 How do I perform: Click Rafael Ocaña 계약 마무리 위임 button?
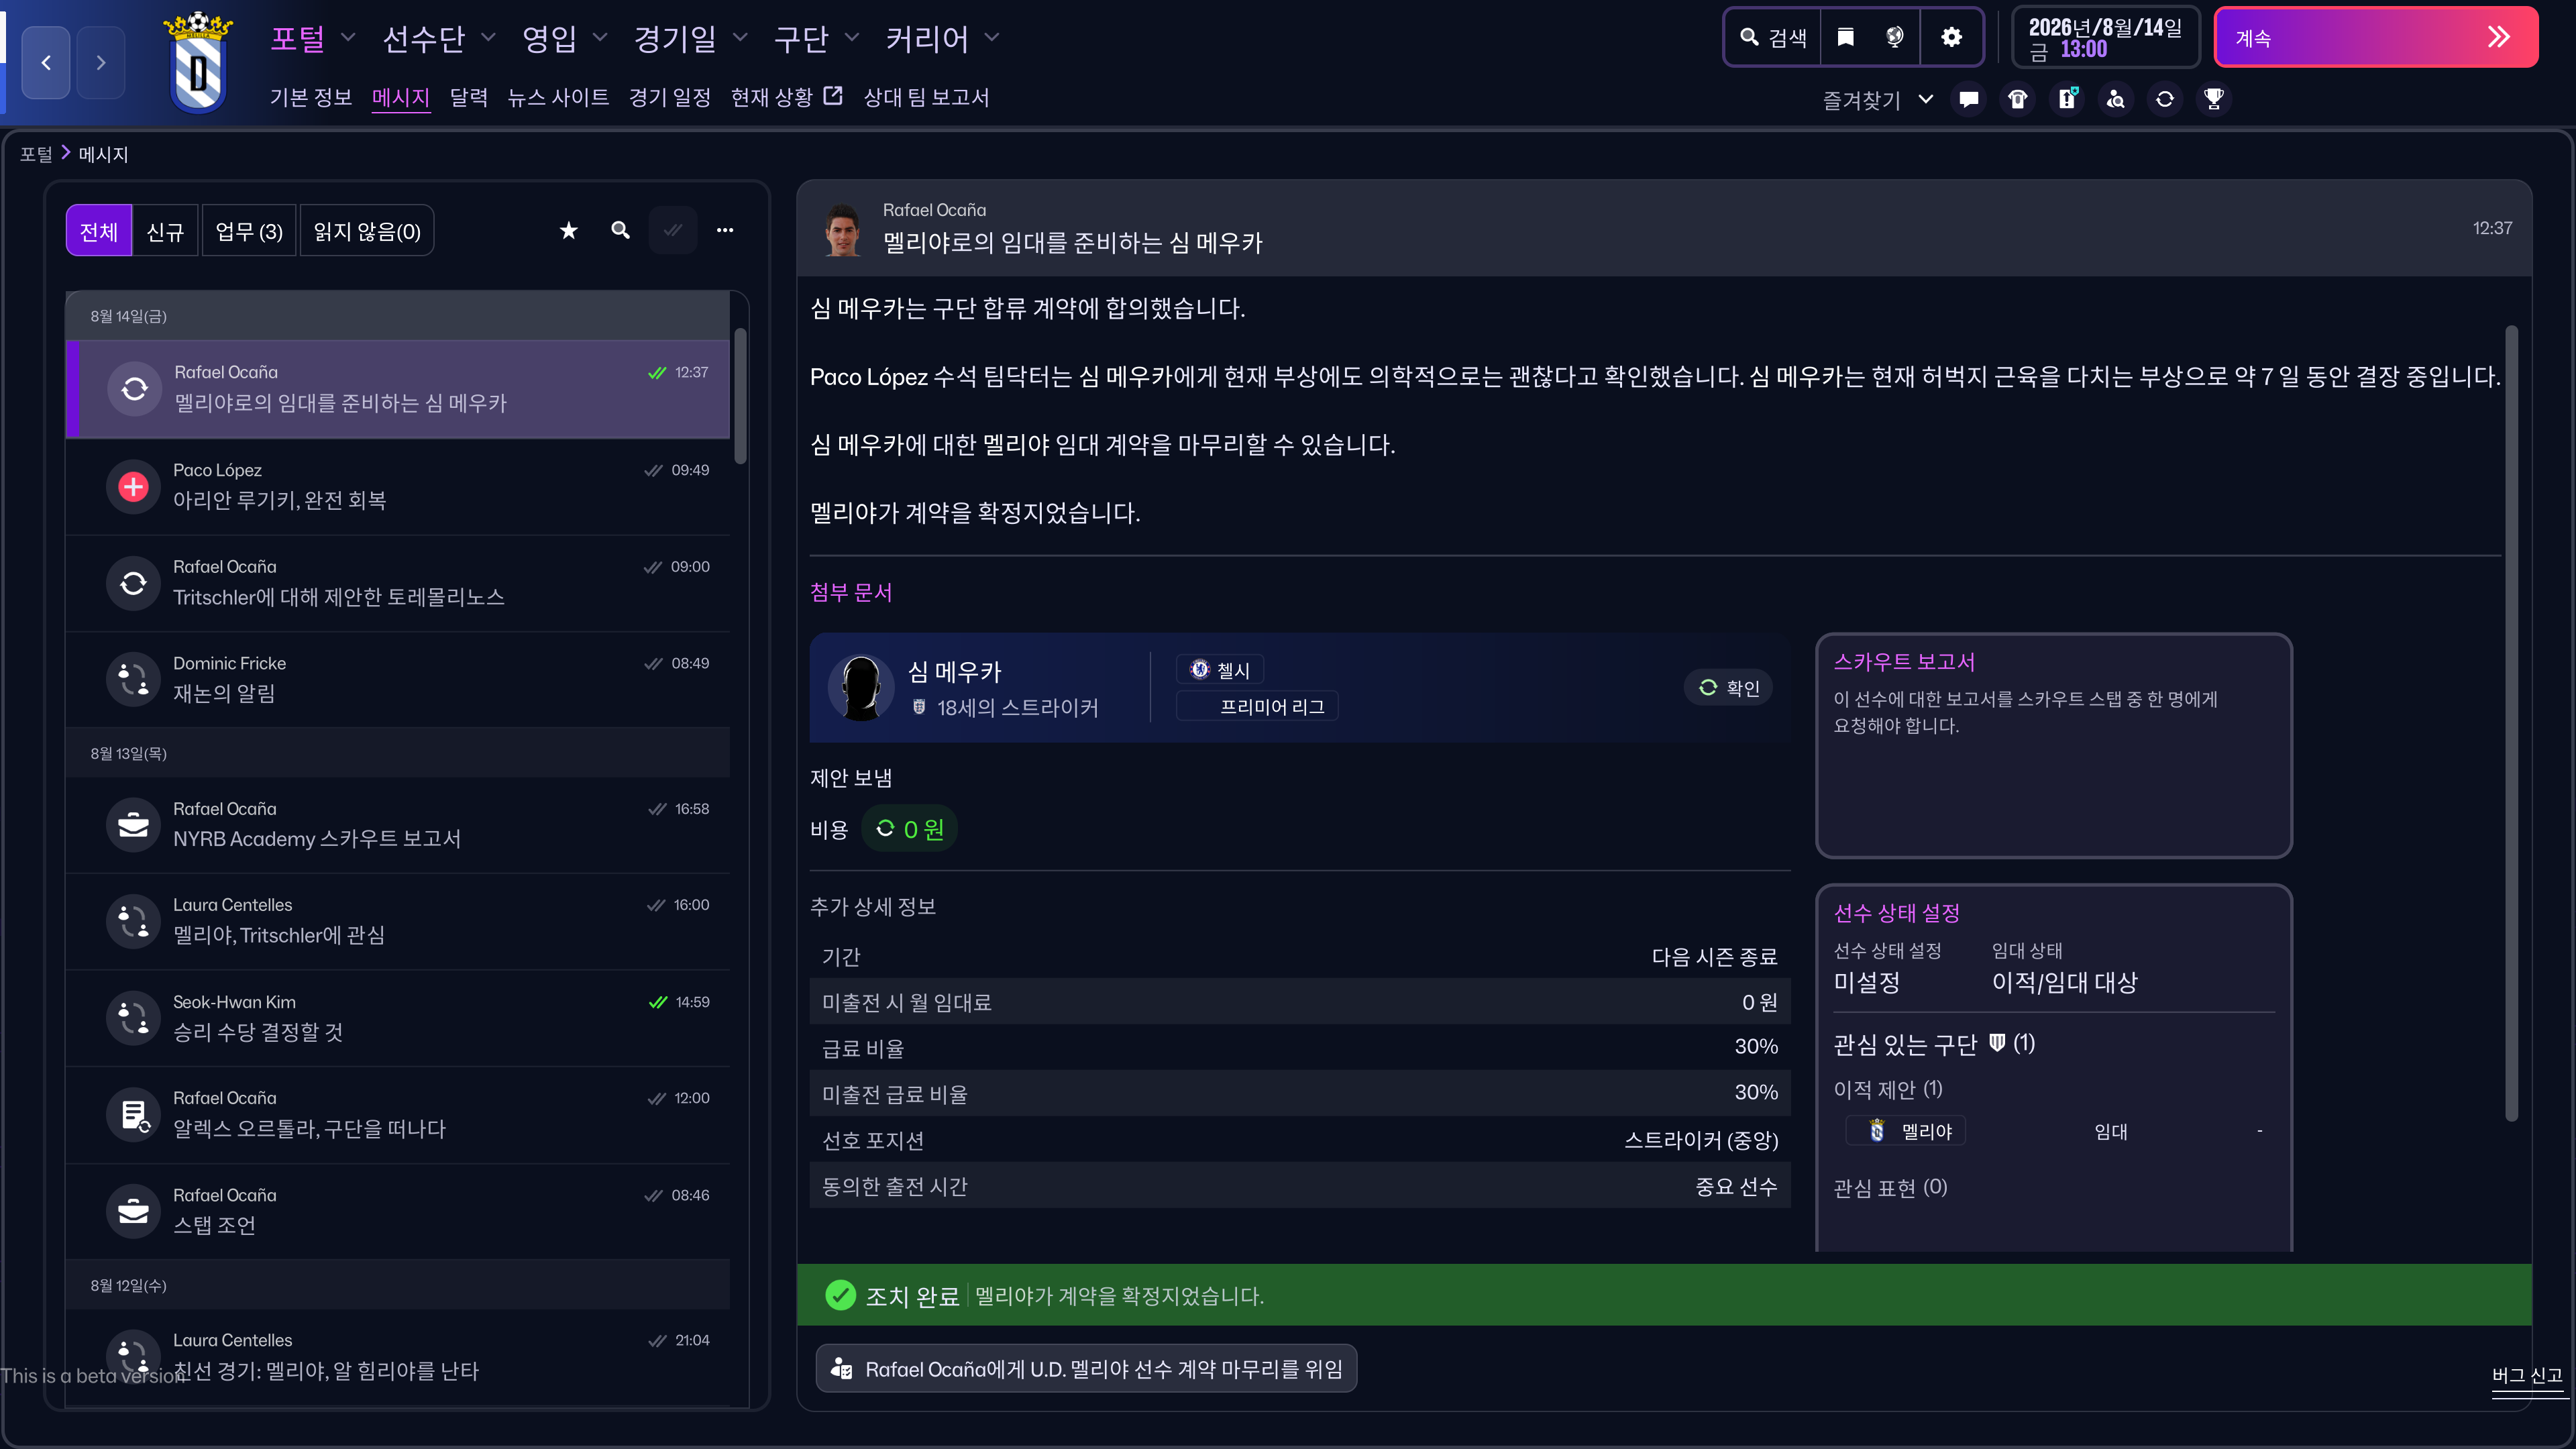(1086, 1368)
